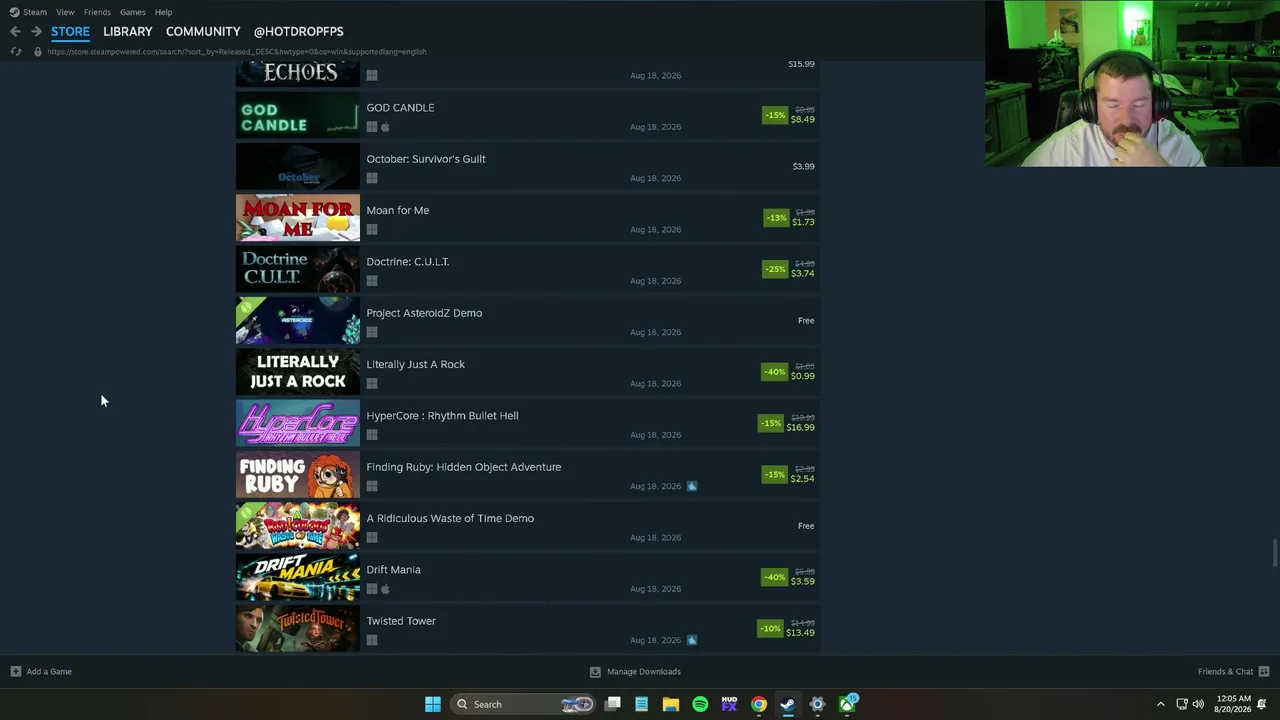Image resolution: width=1280 pixels, height=720 pixels.
Task: Click the Finding Ruby capsule image
Action: click(298, 474)
